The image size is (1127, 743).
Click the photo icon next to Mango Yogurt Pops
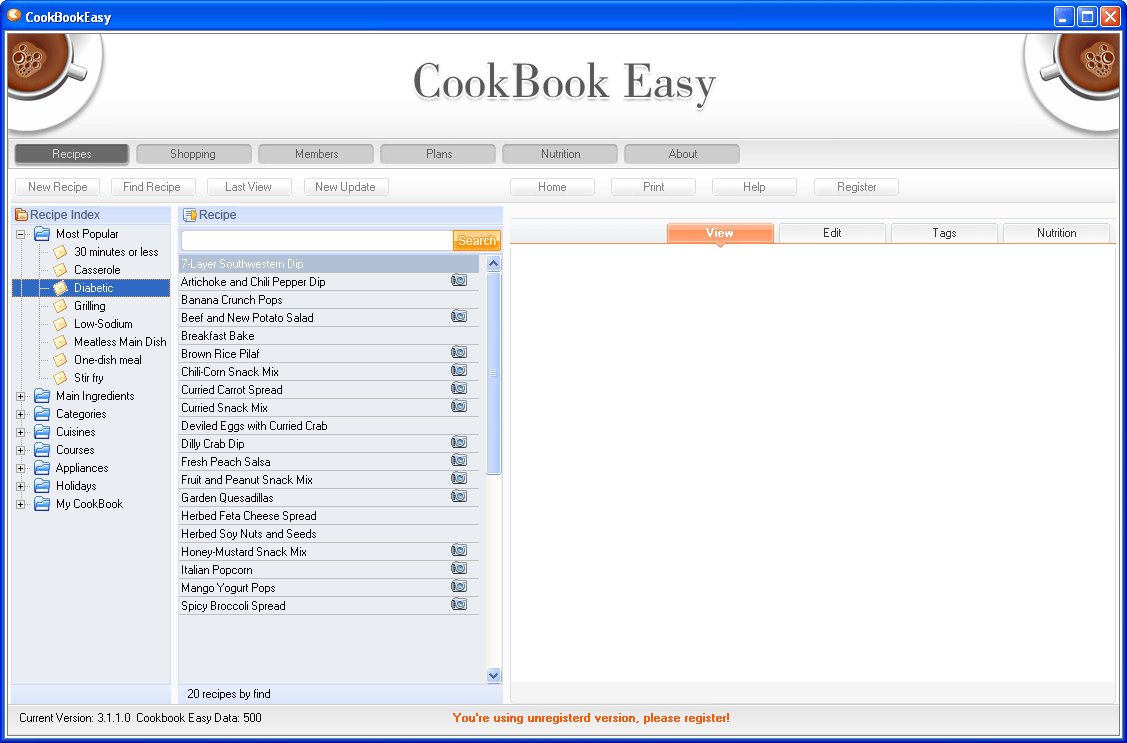459,586
